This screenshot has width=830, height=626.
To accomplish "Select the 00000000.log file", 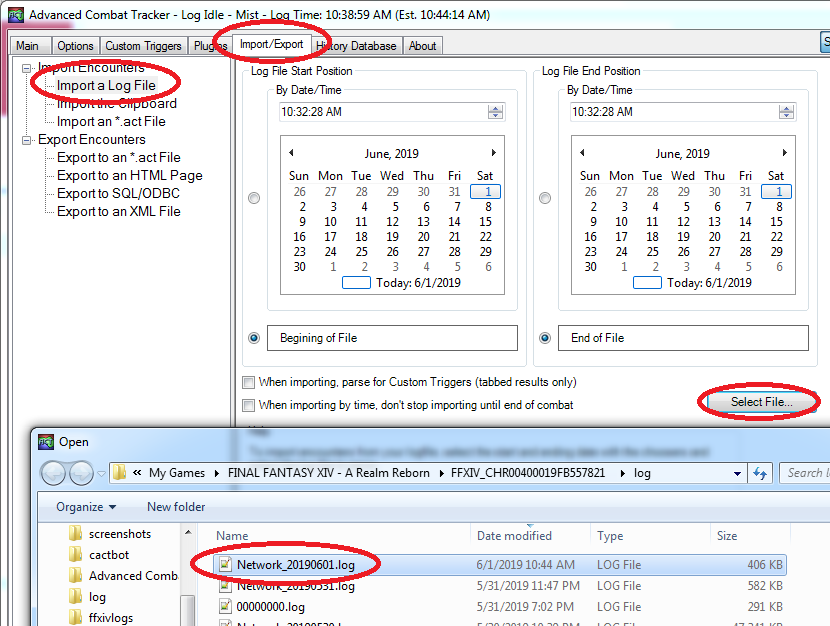I will [500, 607].
